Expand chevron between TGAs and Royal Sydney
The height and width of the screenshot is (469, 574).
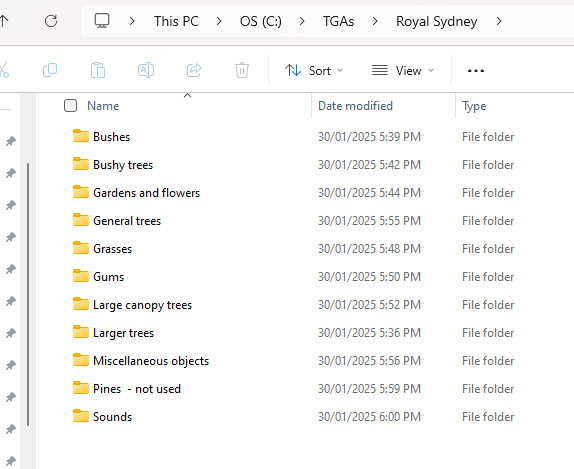point(374,21)
